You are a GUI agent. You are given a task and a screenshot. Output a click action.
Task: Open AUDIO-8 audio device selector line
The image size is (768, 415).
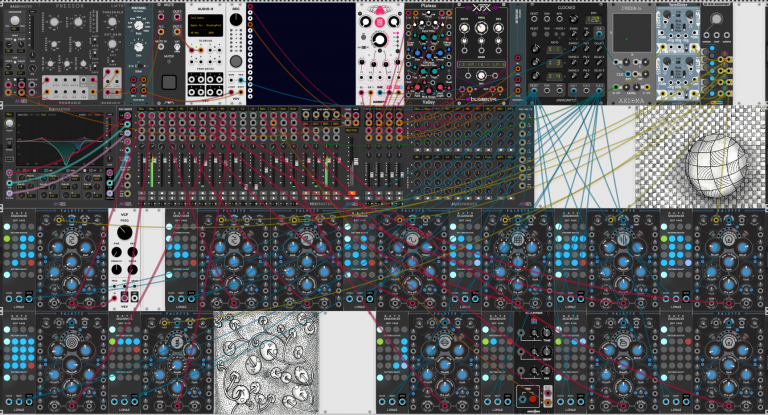(205, 24)
